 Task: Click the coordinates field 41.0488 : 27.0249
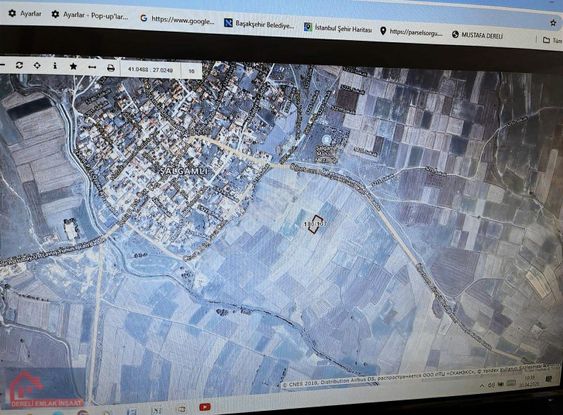coord(150,69)
